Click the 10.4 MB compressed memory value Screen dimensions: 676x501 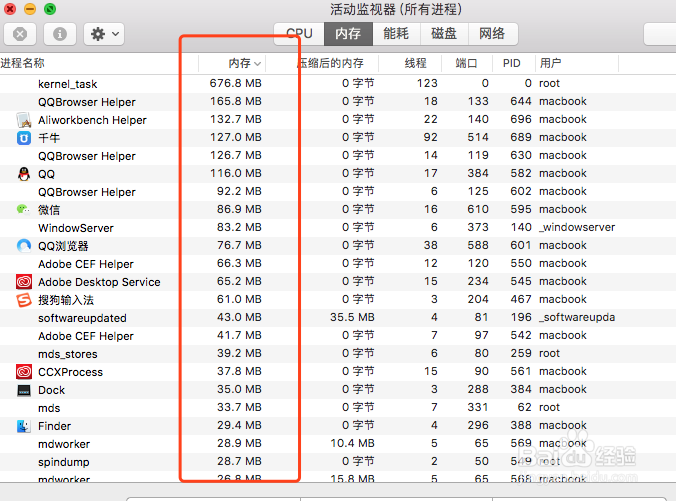[352, 443]
